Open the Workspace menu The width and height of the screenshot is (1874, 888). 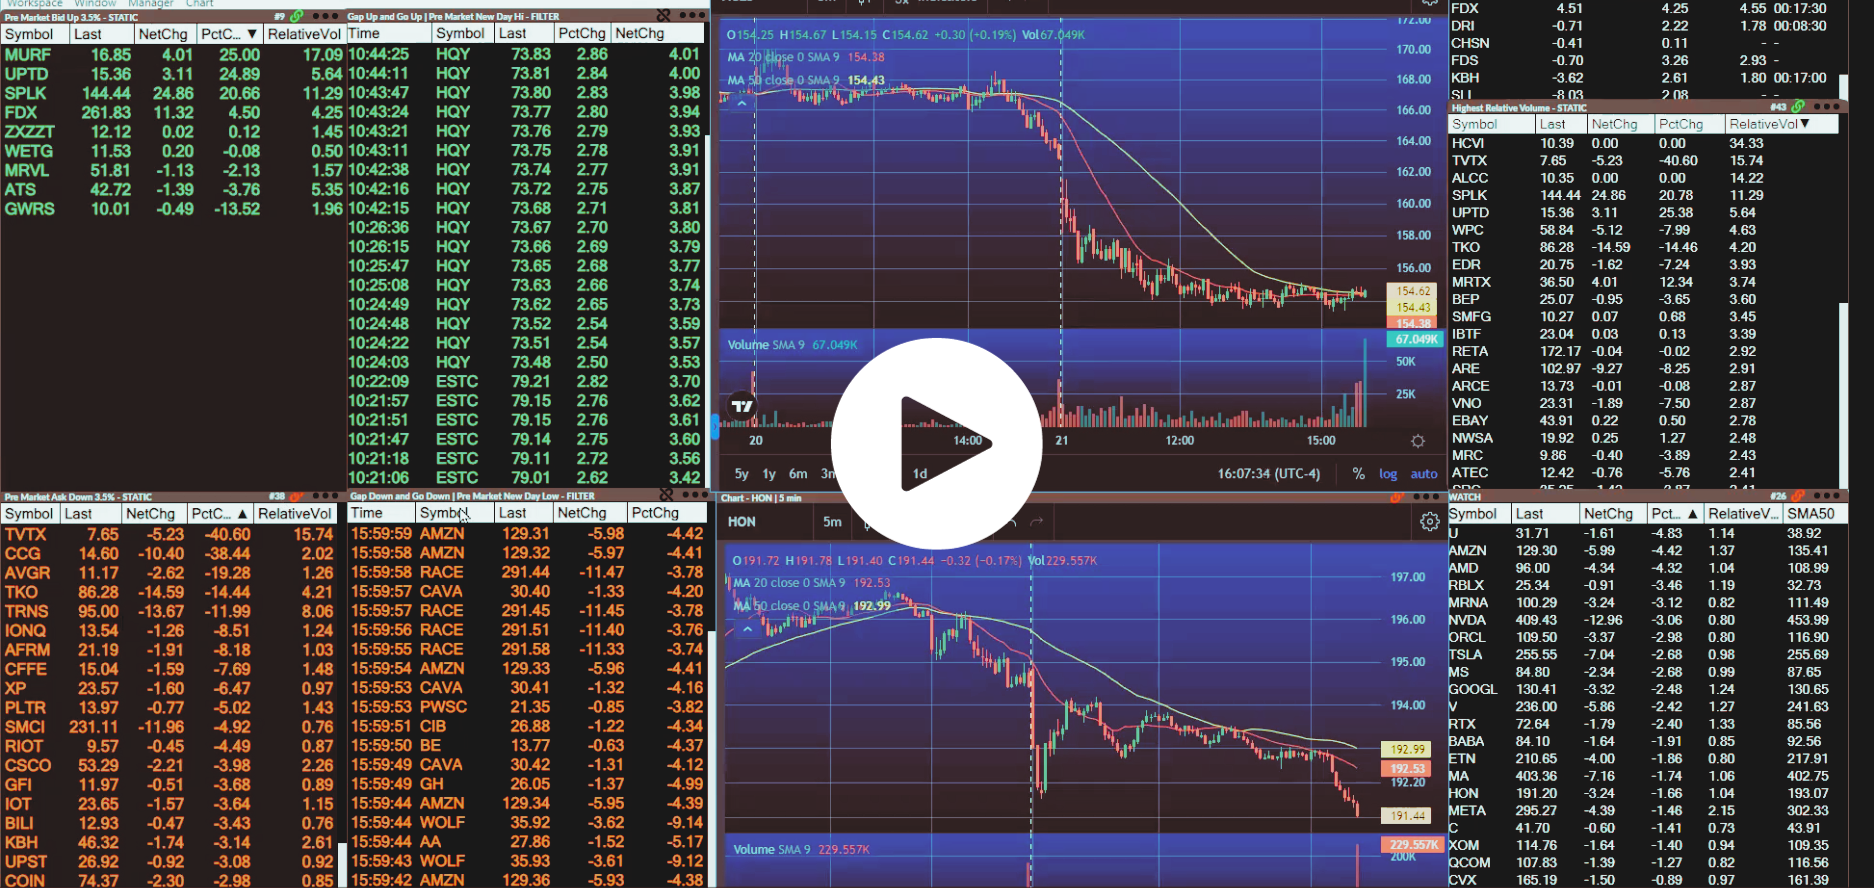click(x=35, y=4)
